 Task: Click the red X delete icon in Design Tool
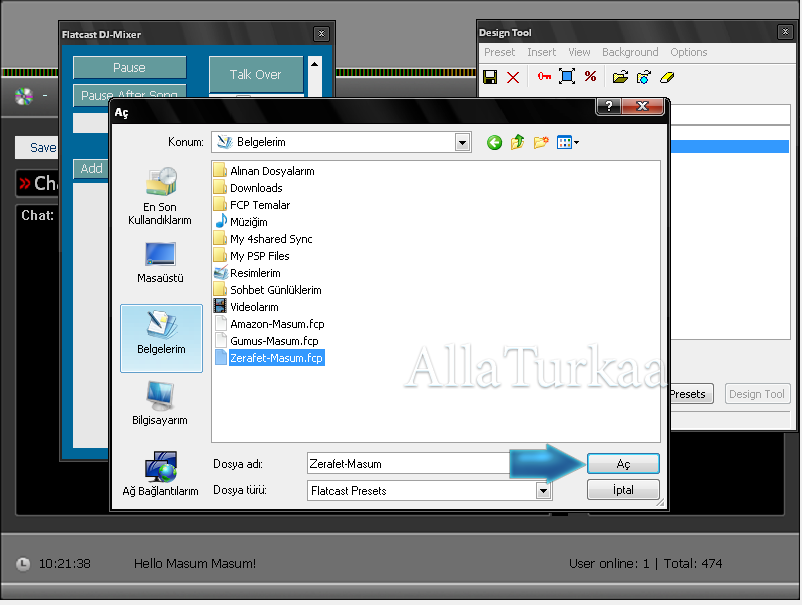[x=513, y=77]
